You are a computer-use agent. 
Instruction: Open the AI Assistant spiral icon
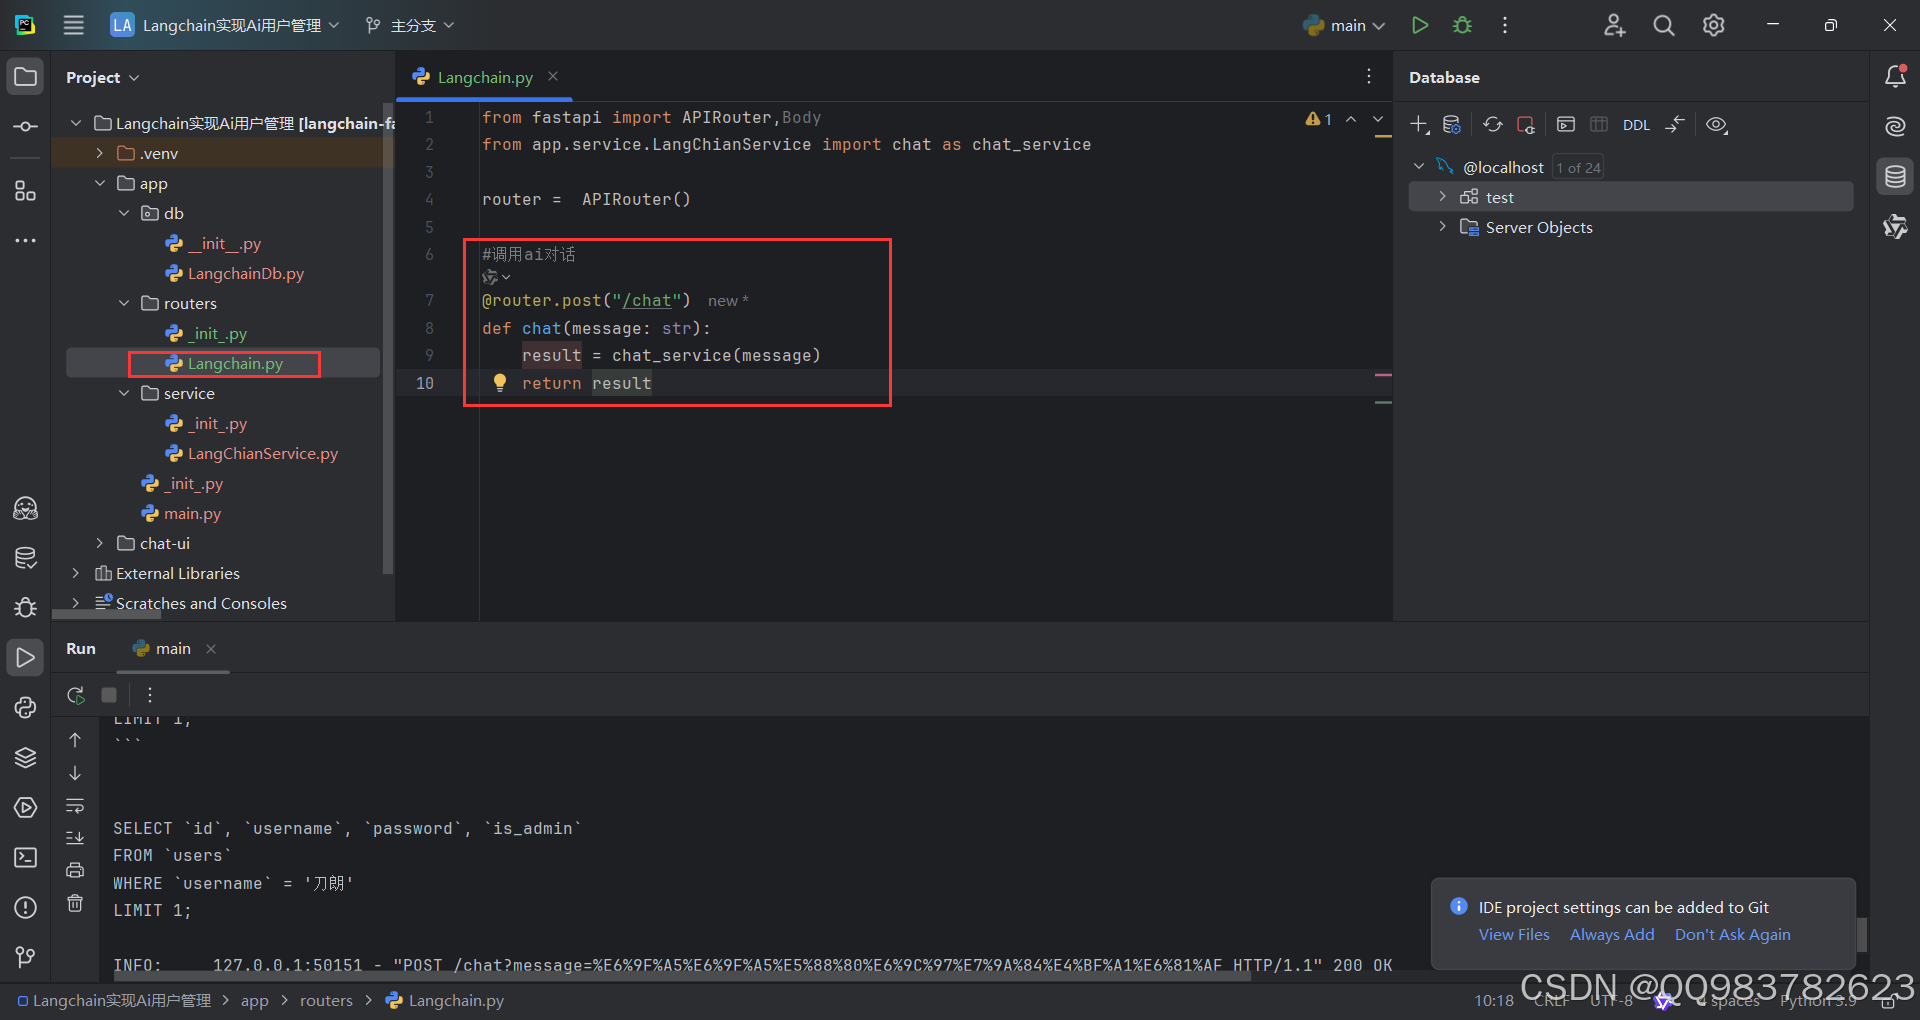click(x=1895, y=126)
